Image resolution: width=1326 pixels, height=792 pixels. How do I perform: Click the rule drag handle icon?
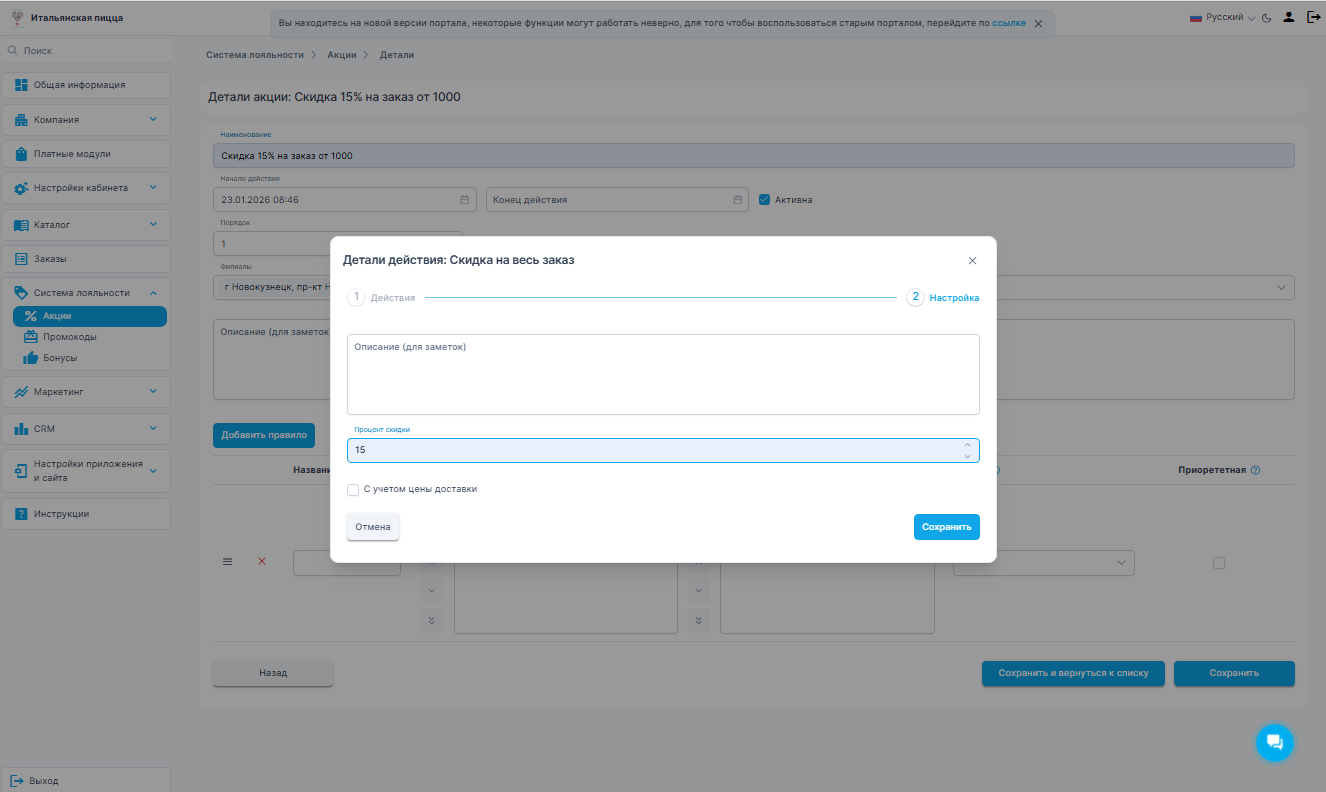click(x=227, y=562)
